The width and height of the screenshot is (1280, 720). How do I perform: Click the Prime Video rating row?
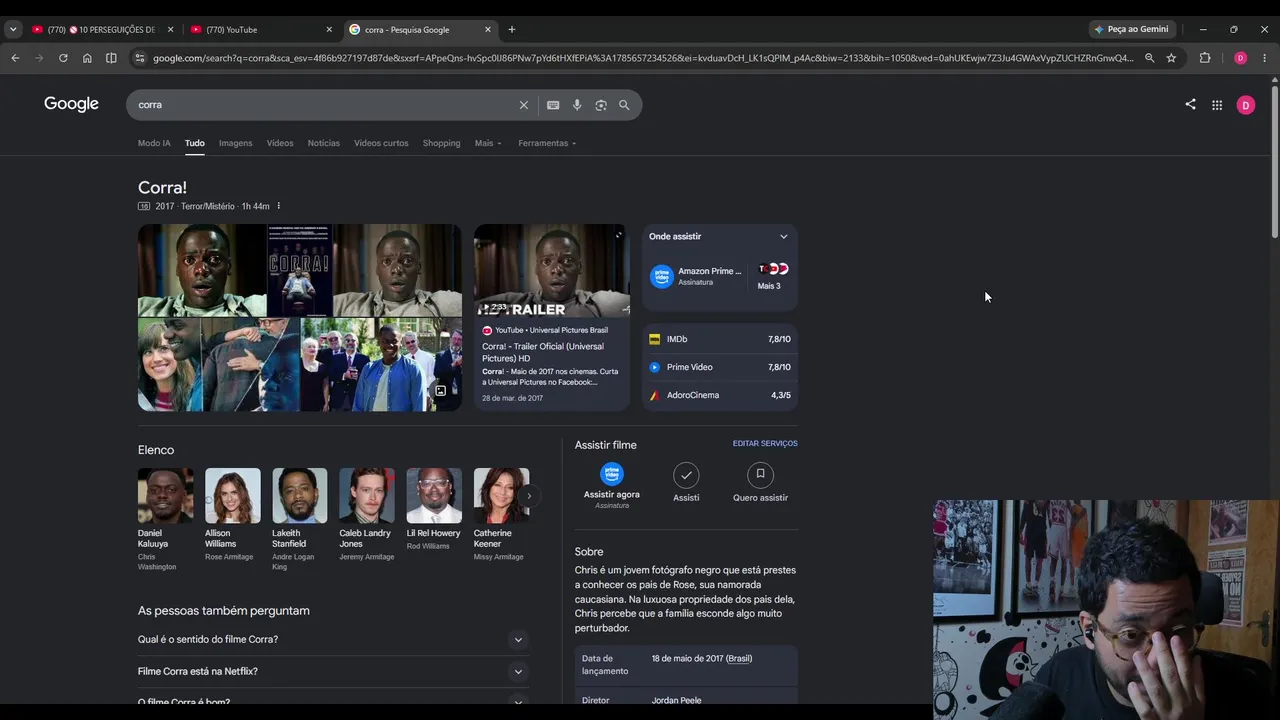(720, 367)
